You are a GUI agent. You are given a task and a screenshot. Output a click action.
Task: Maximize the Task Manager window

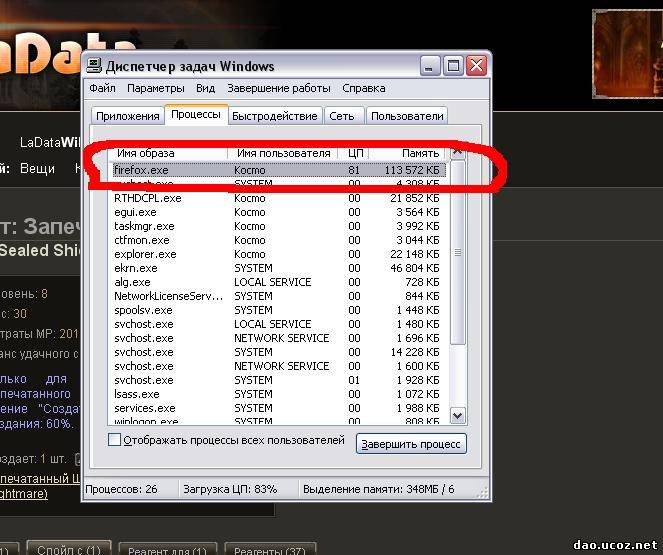453,66
